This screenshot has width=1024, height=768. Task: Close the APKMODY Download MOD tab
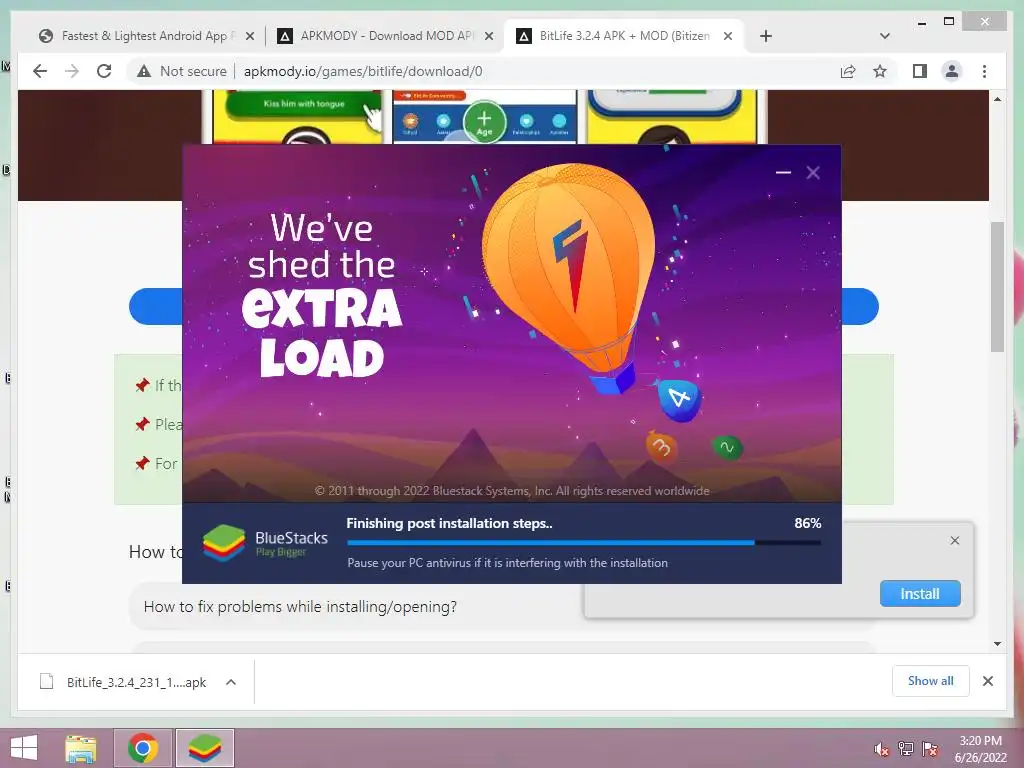coord(488,37)
